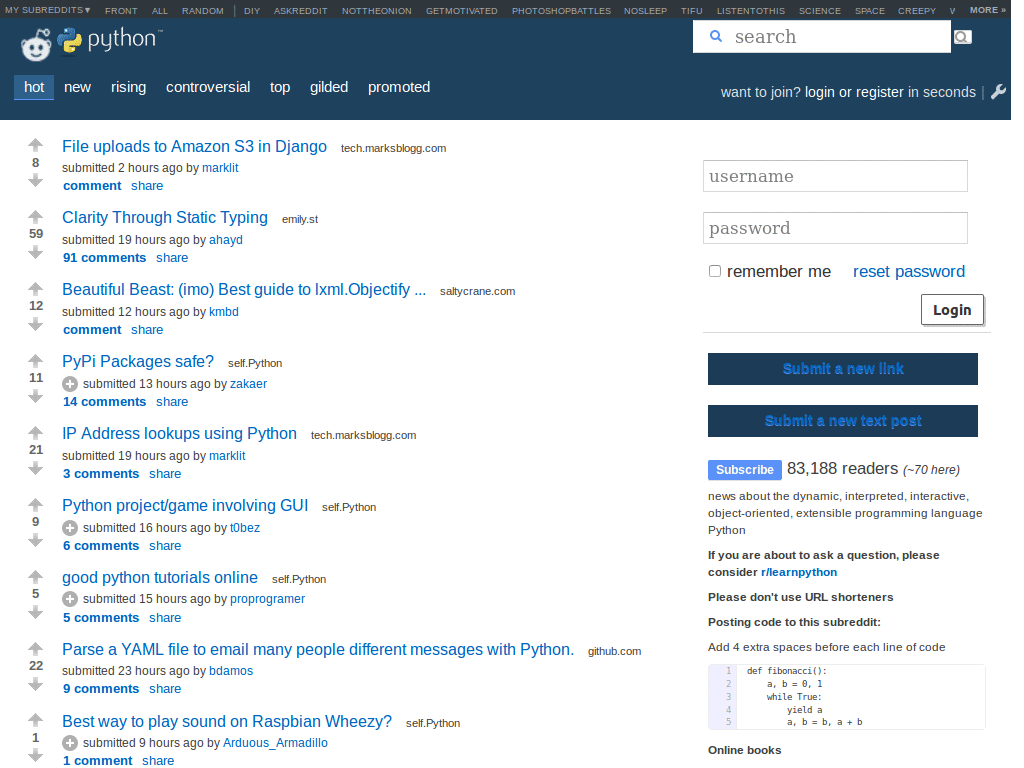Screen dimensions: 1024x768
Task: Downvote 'Clarity Through Static Typing' post
Action: (35, 253)
